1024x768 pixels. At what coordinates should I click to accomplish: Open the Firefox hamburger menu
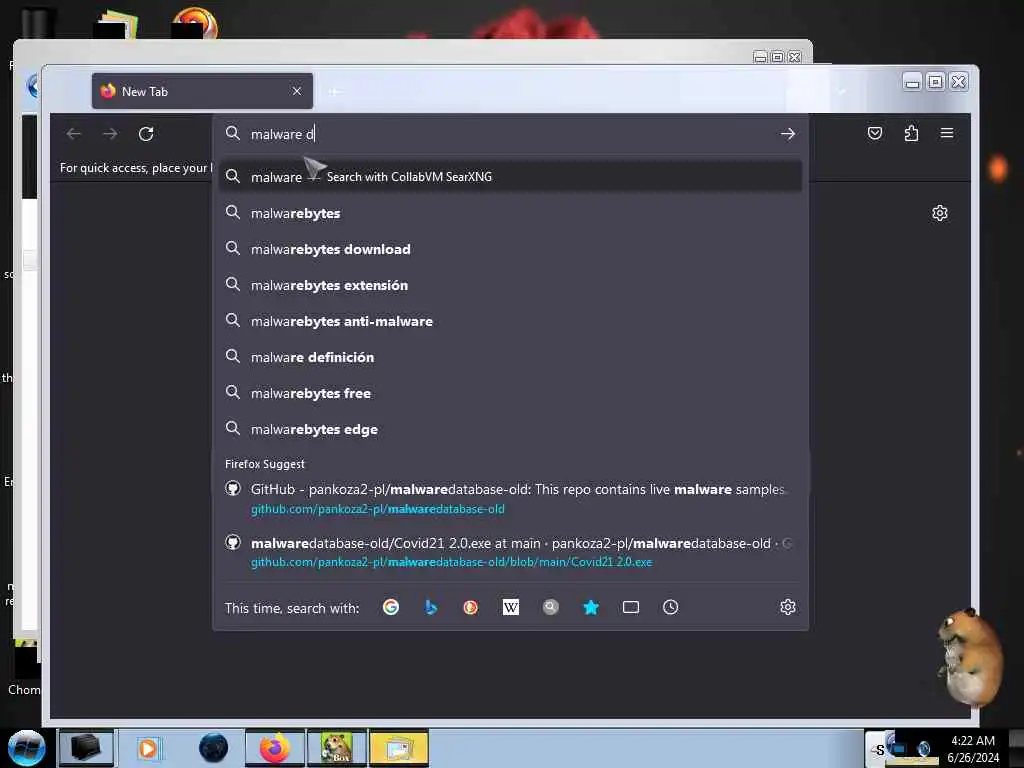tap(947, 133)
